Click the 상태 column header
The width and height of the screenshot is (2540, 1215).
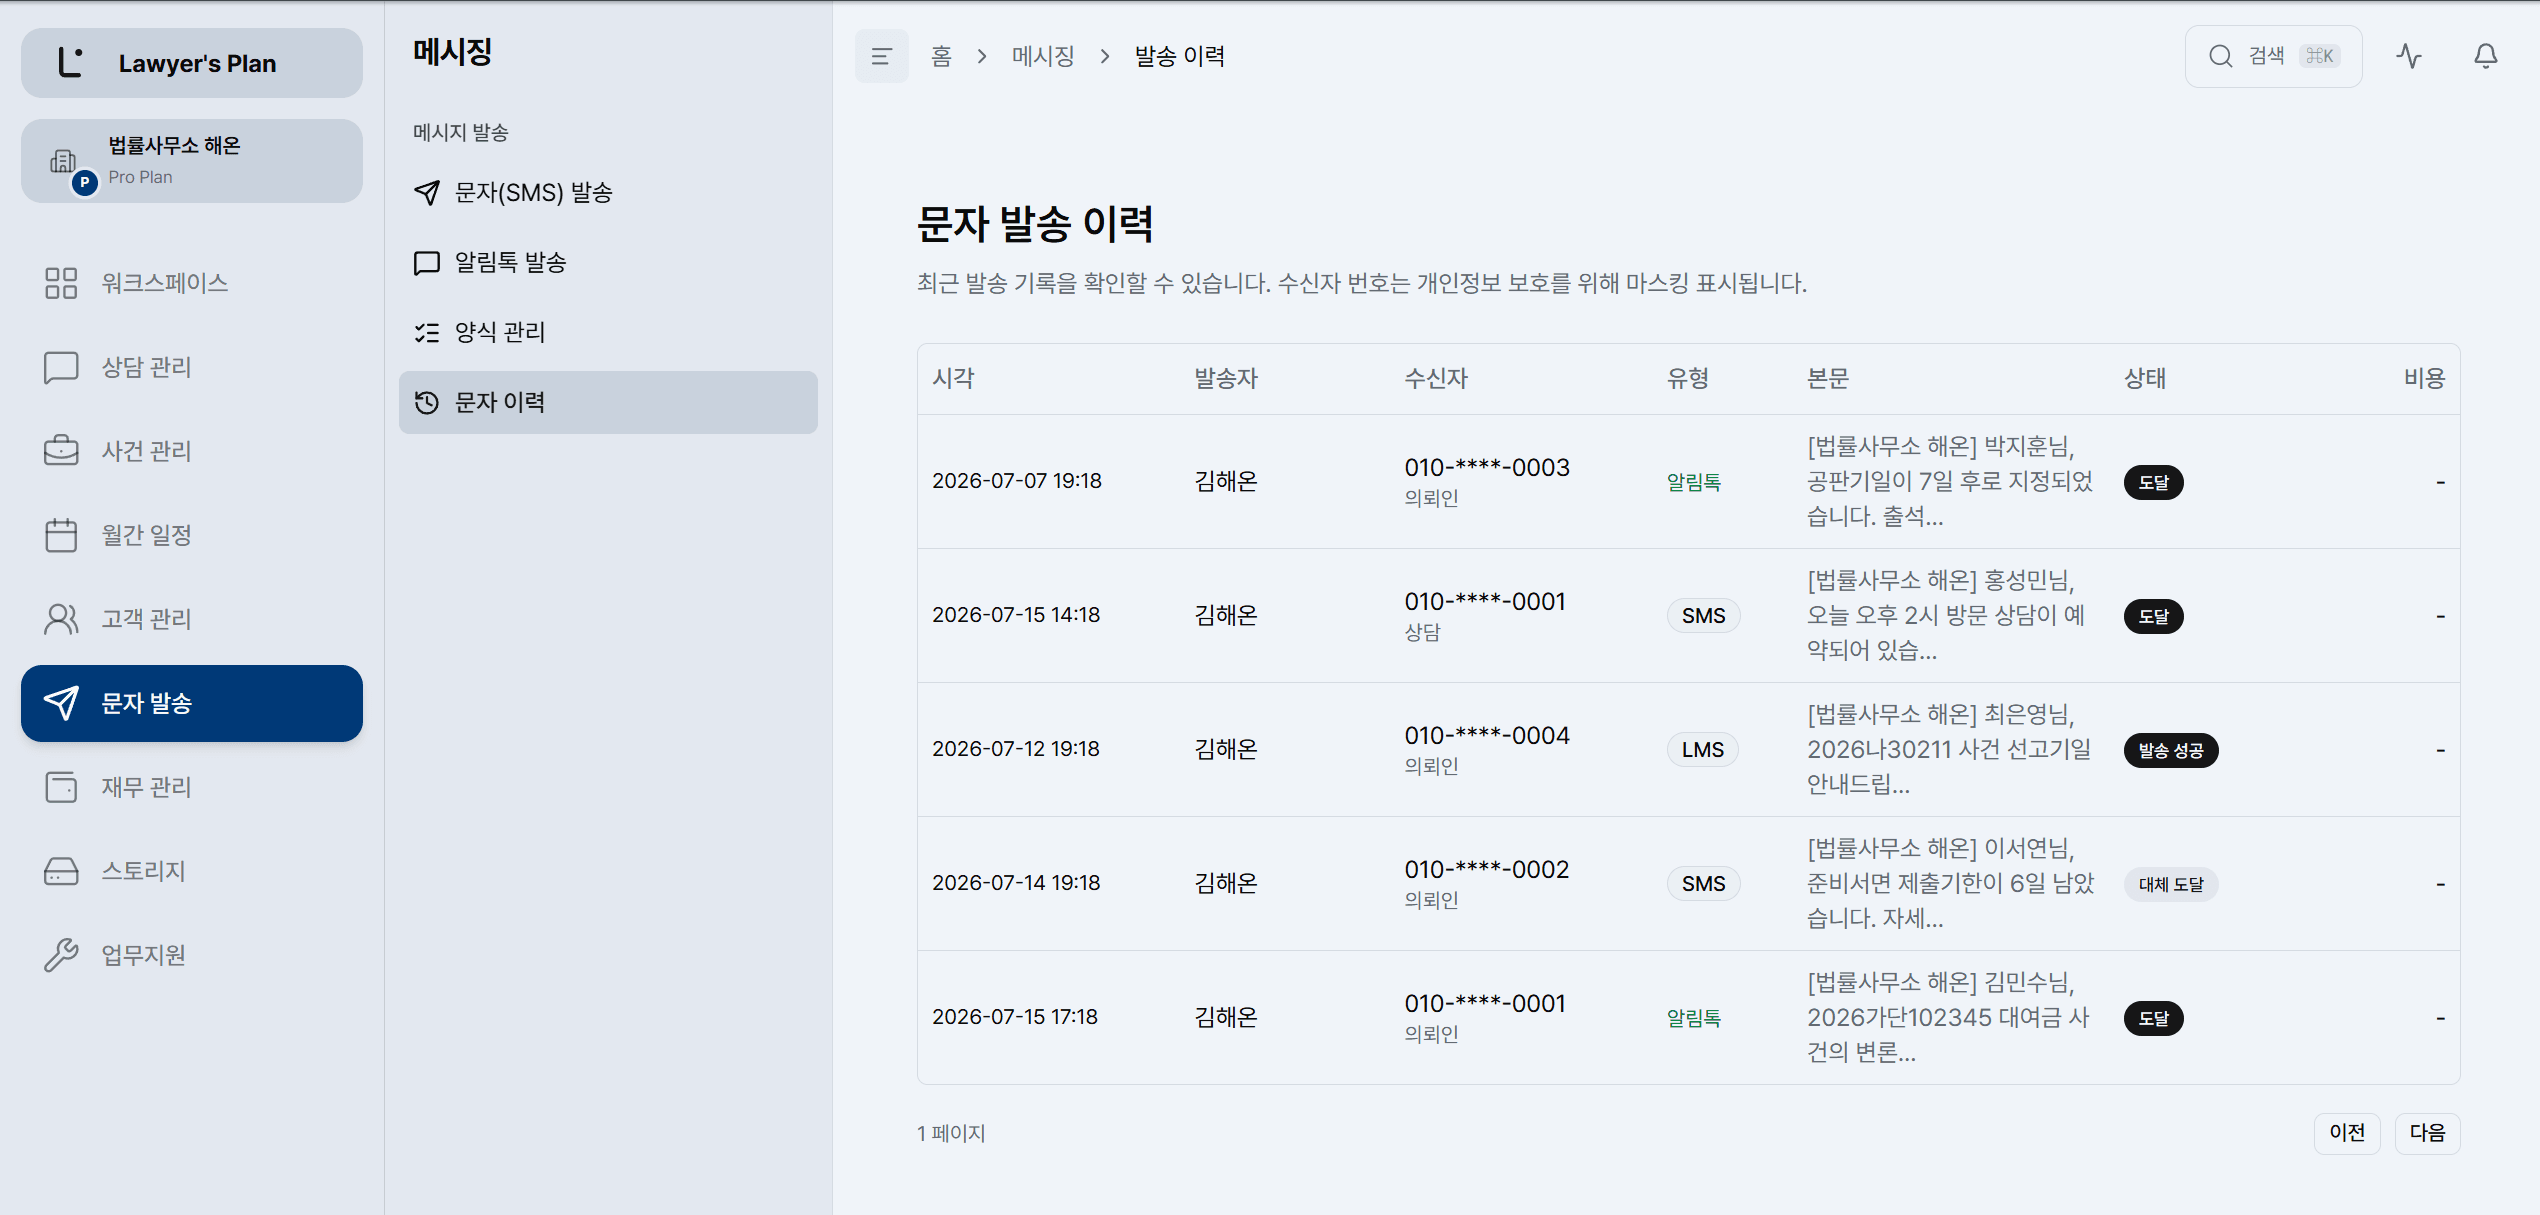pos(2145,379)
